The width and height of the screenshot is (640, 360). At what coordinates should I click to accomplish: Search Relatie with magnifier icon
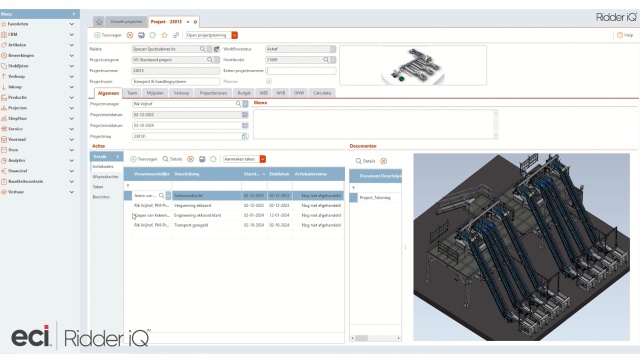[x=202, y=49]
